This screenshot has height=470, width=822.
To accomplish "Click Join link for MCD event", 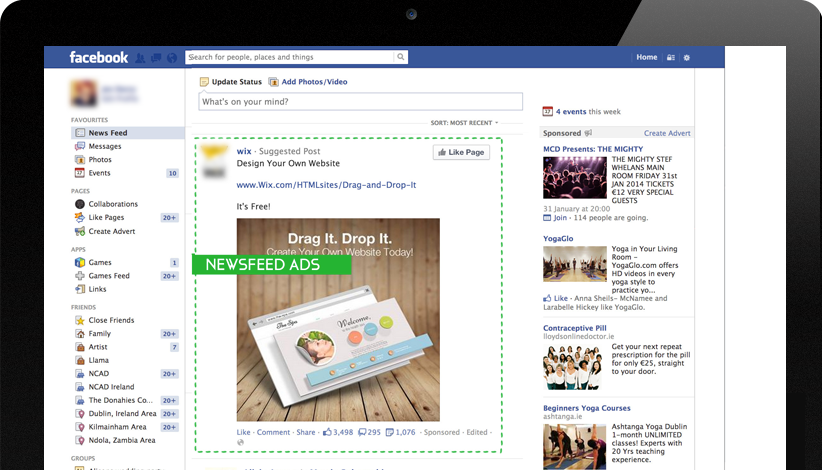I will 560,217.
